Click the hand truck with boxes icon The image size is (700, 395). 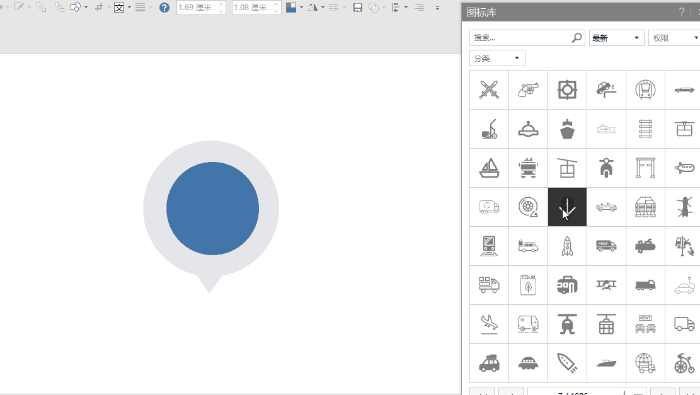489,129
